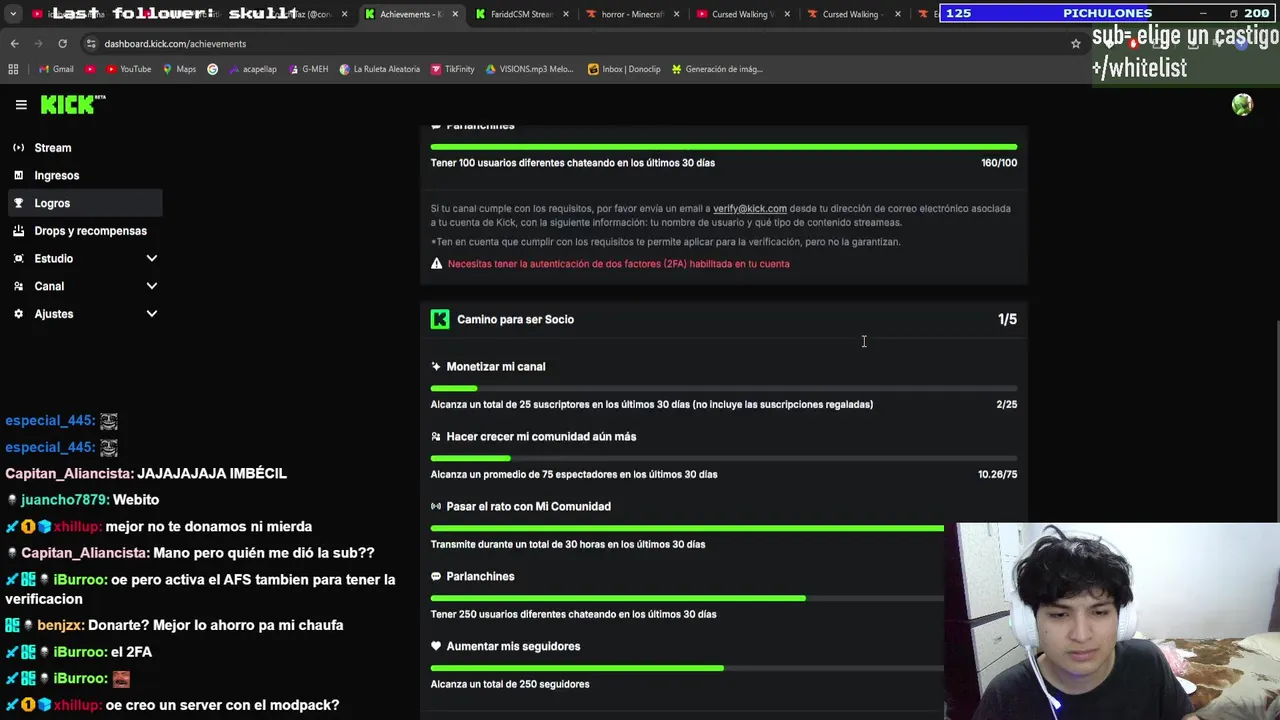
Task: Click the Canal sidebar icon
Action: 18,286
